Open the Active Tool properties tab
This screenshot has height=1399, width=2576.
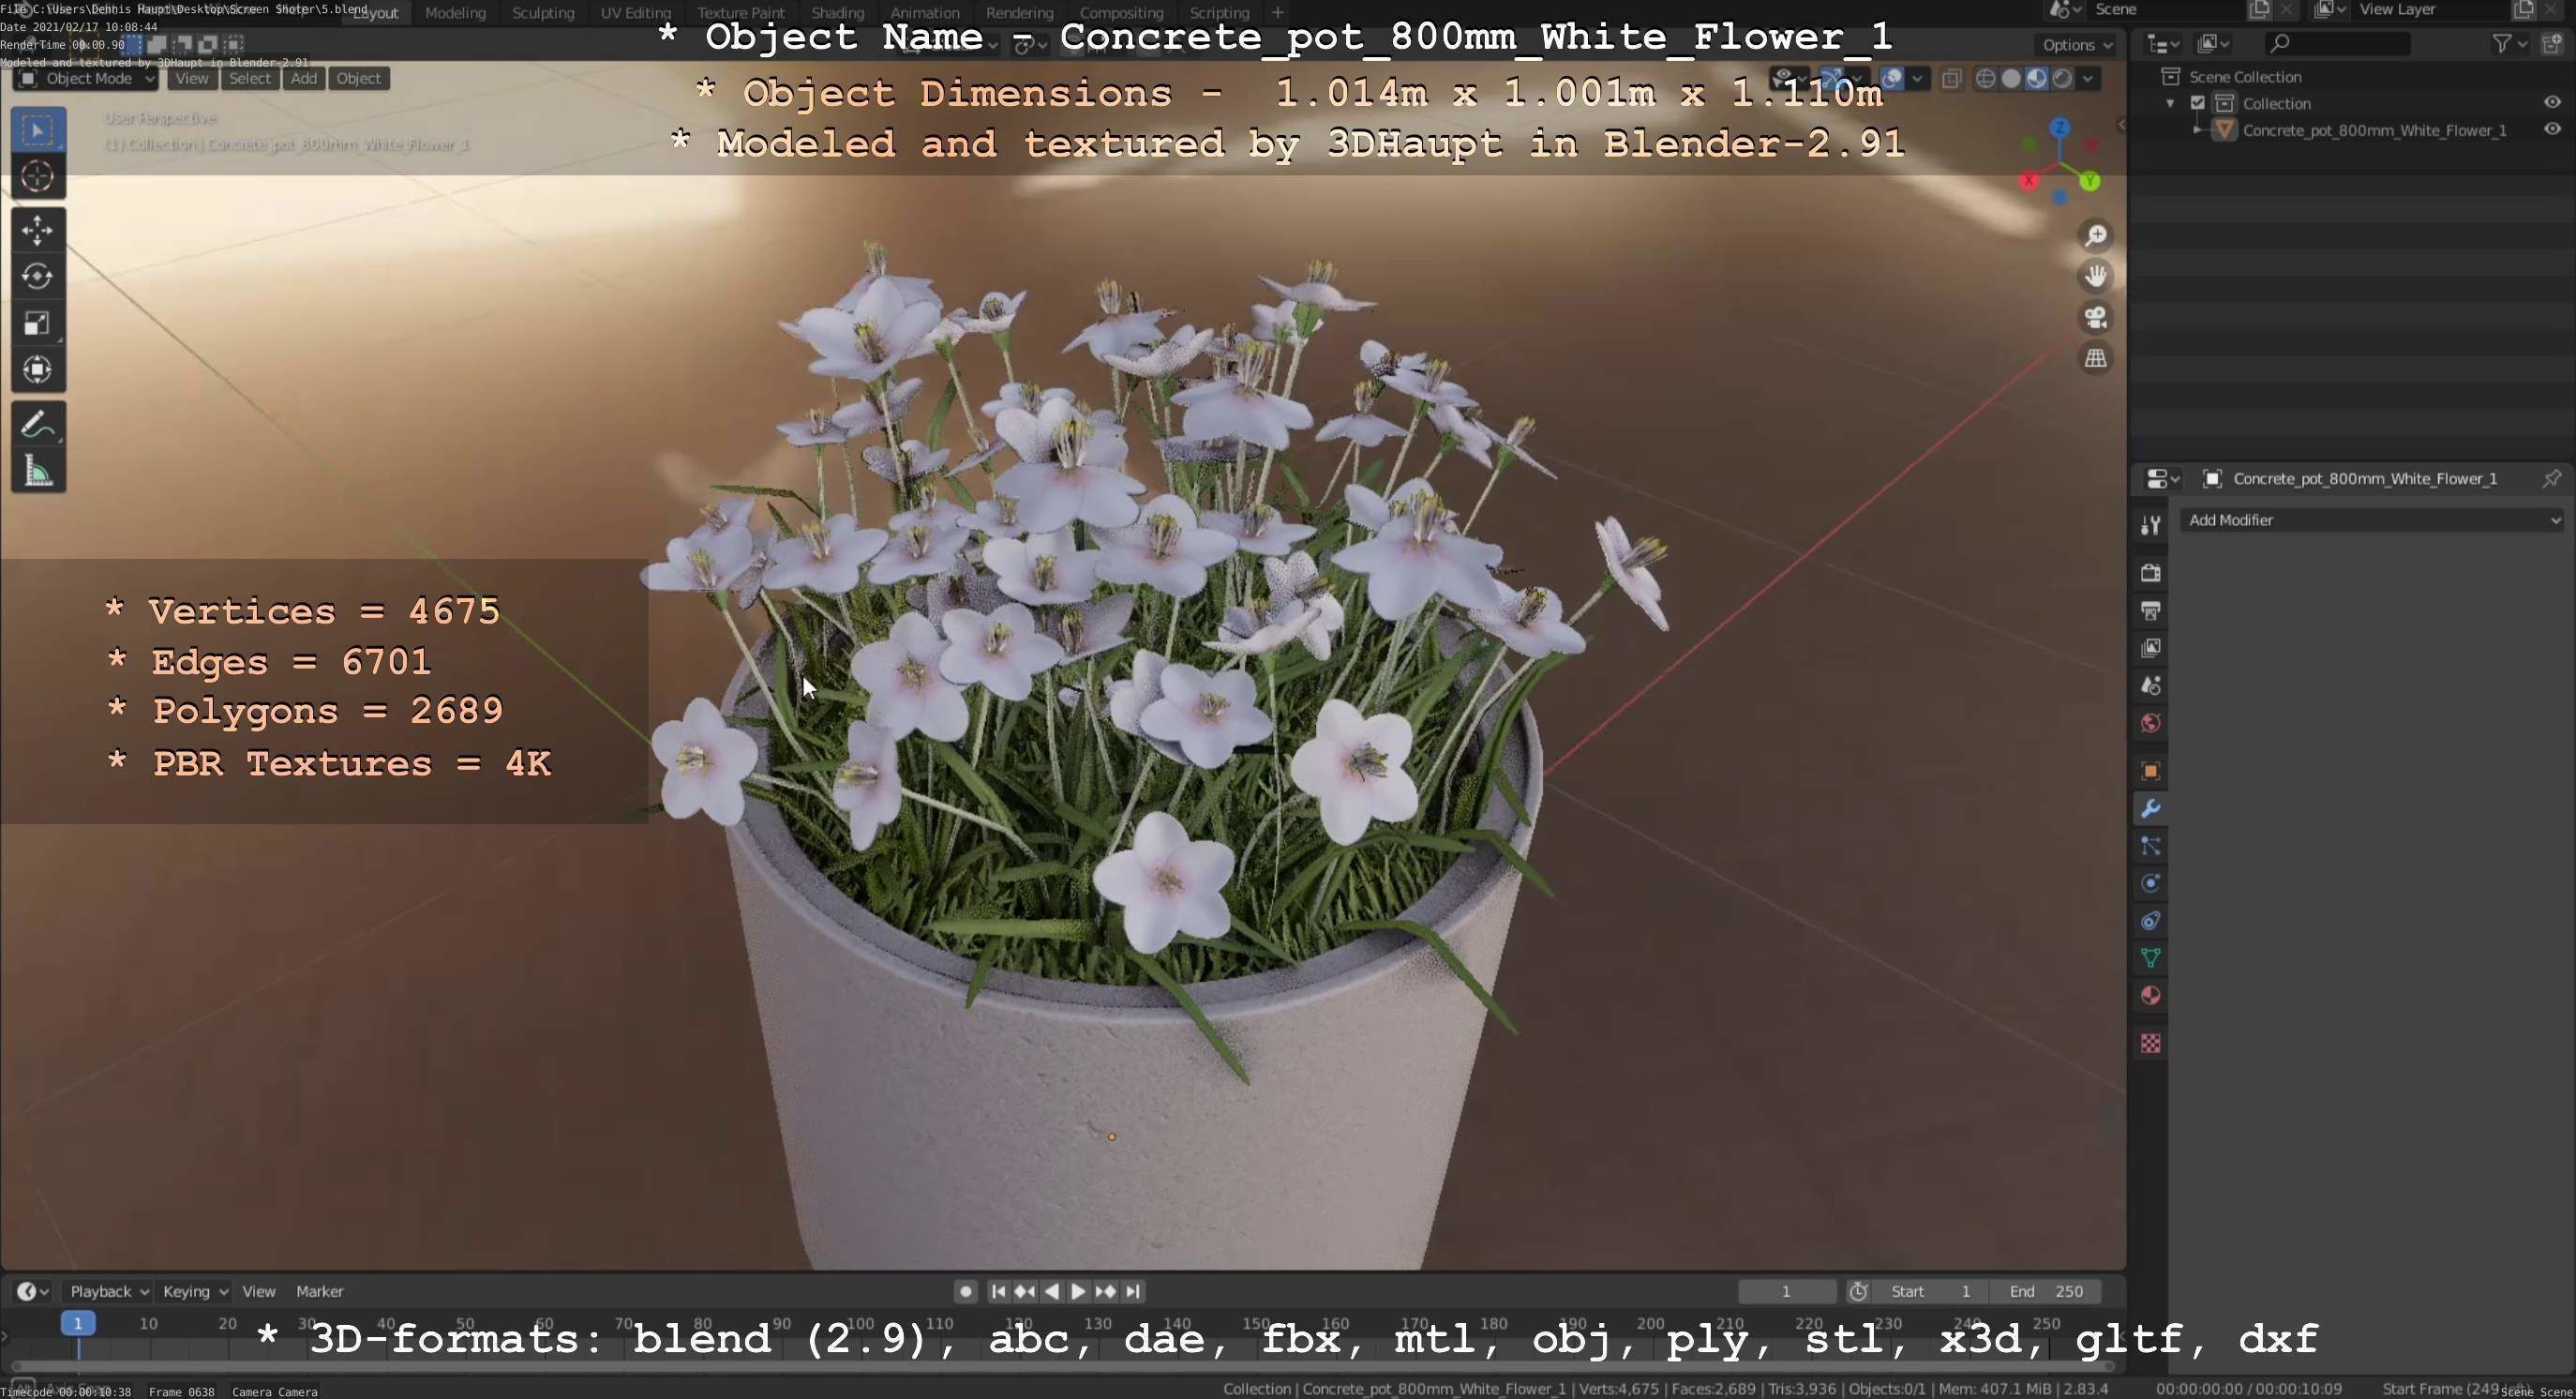[2151, 525]
